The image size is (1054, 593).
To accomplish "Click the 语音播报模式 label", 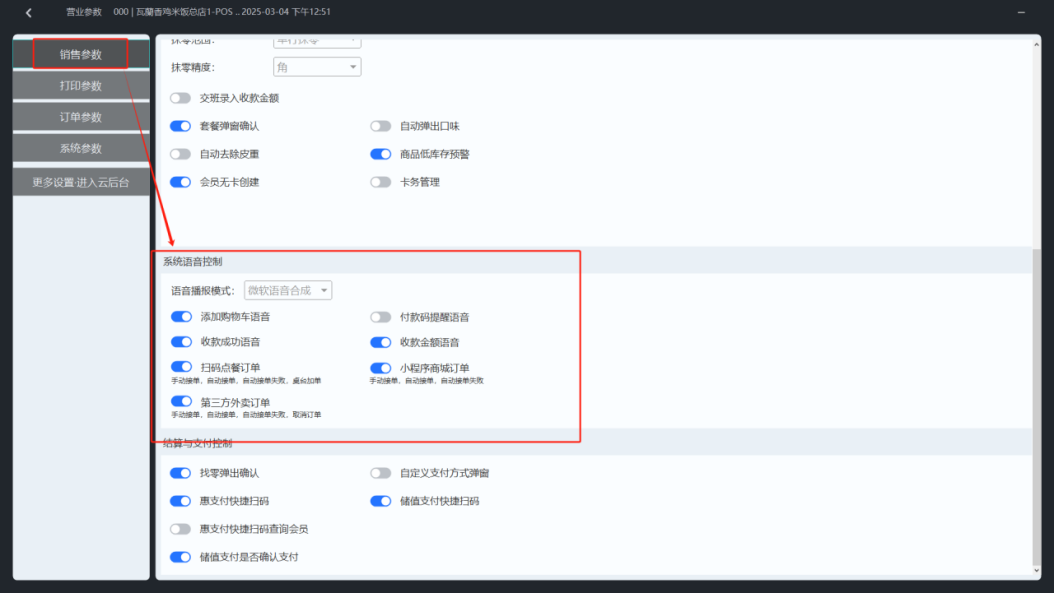I will (x=203, y=290).
